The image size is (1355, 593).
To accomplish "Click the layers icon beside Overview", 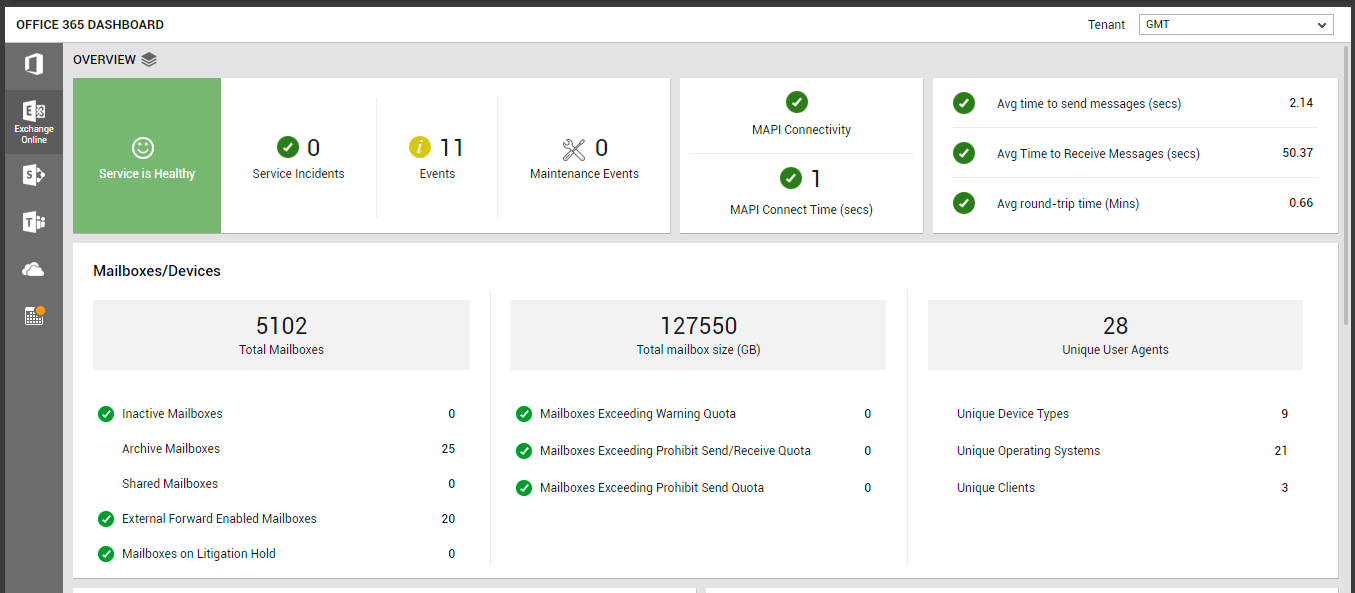I will tap(149, 60).
